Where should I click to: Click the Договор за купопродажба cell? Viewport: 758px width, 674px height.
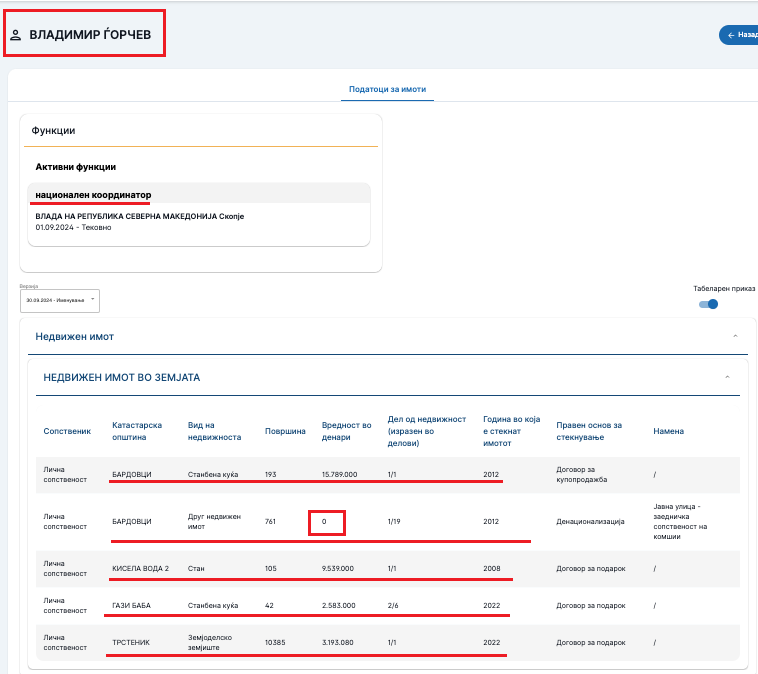coord(582,474)
